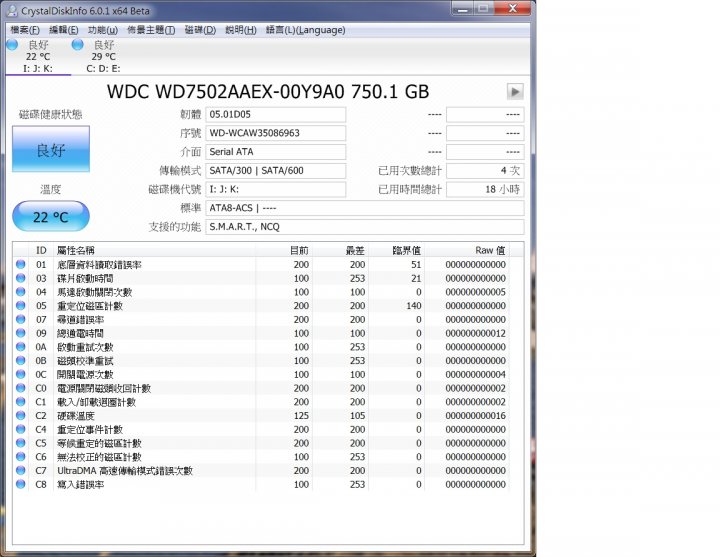Click the power on count field 4 次

click(485, 171)
